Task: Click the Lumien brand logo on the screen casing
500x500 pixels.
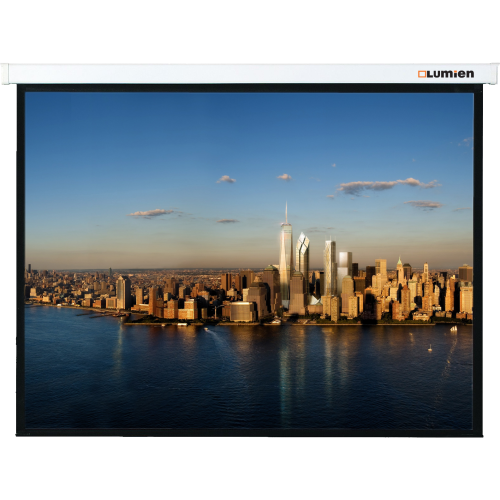Action: [446, 74]
